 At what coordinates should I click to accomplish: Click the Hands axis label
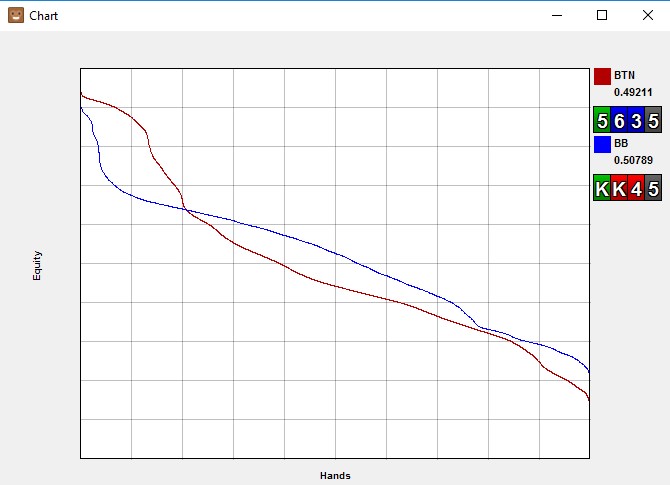point(335,476)
